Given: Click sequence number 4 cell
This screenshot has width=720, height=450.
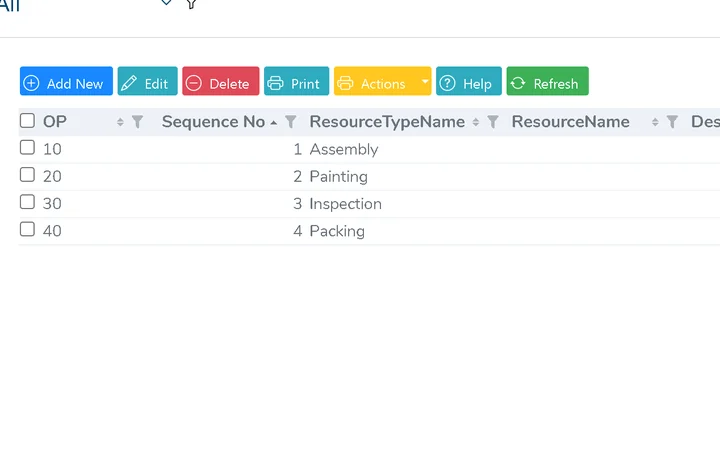Looking at the screenshot, I should pyautogui.click(x=298, y=231).
